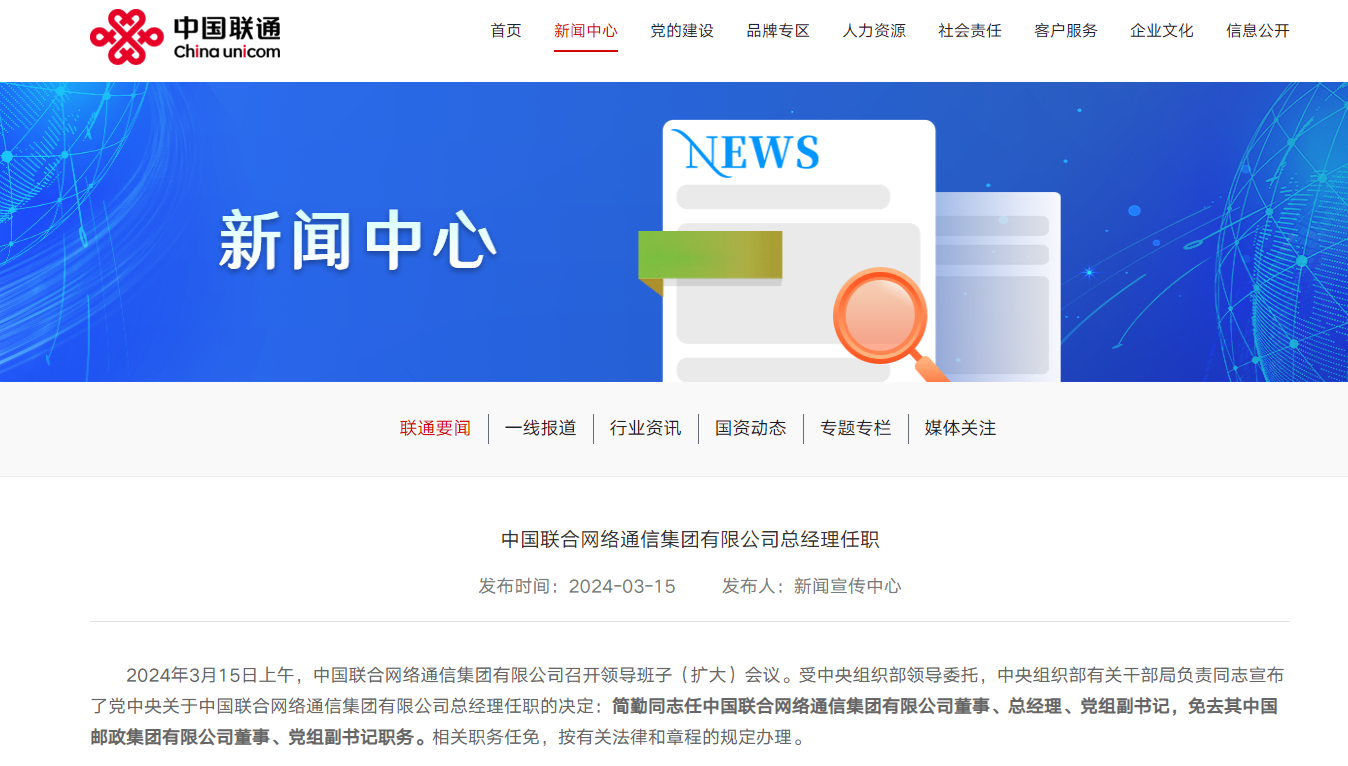Select 社会责任 in the top navigation

point(970,31)
